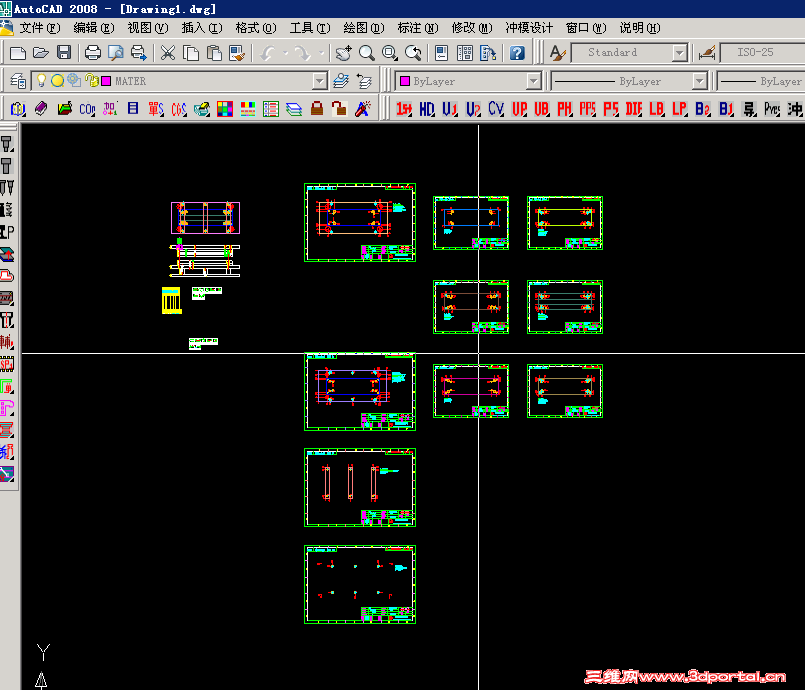This screenshot has height=690, width=805.
Task: Click Make Object's Layer Current icon
Action: click(341, 81)
